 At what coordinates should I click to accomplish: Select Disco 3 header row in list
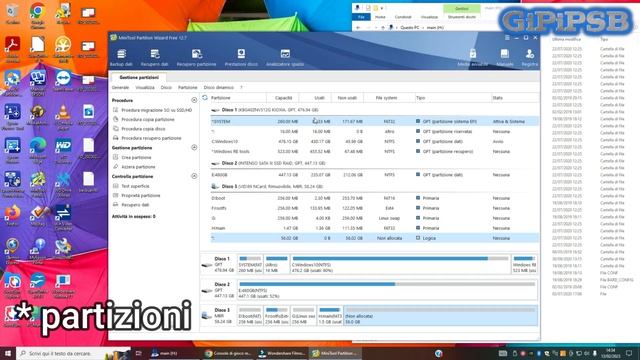click(374, 187)
